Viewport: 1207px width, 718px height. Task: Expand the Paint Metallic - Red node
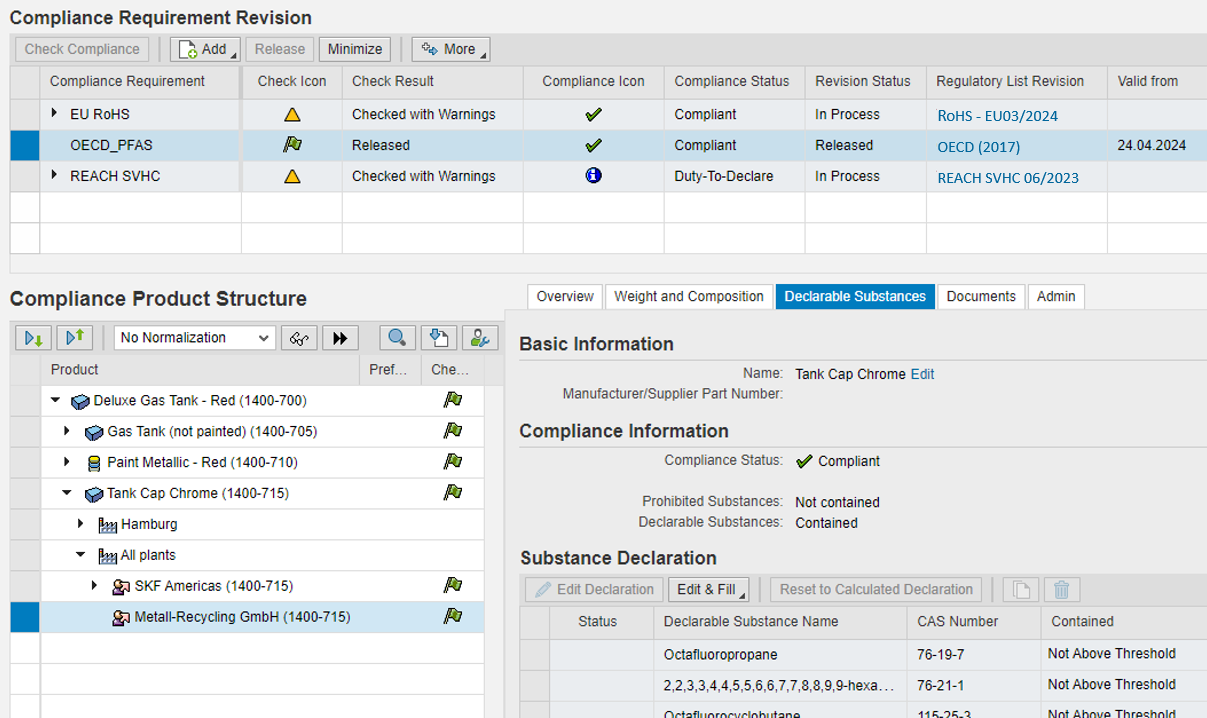click(67, 462)
